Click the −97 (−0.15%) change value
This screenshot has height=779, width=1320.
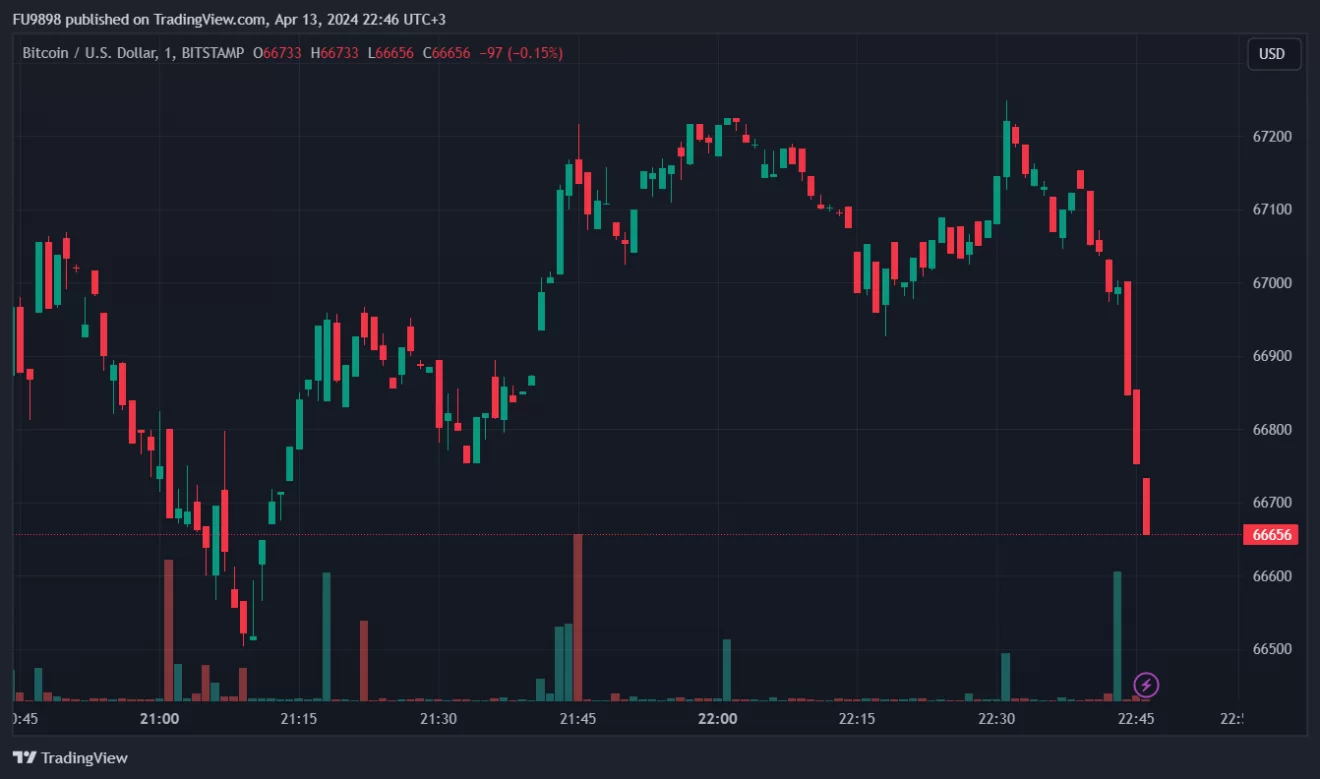pos(521,53)
